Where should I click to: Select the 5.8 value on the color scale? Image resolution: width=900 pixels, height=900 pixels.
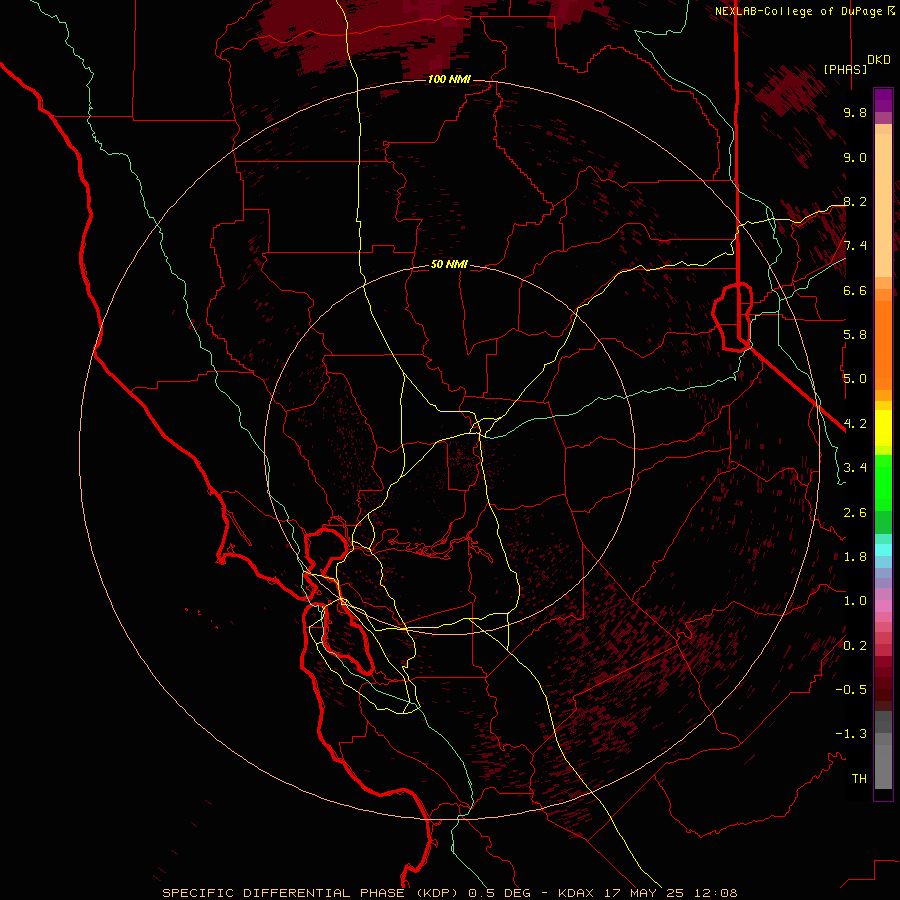[855, 335]
